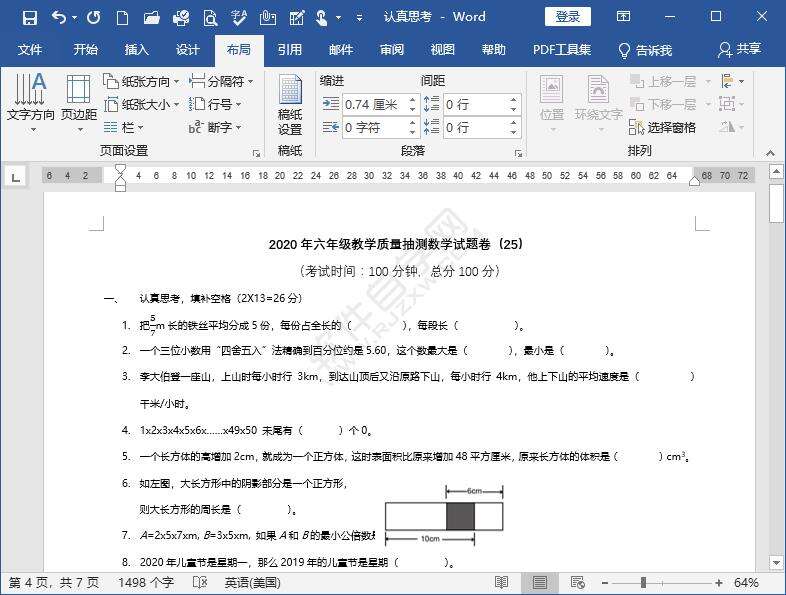Image resolution: width=786 pixels, height=595 pixels.
Task: Click the Save icon in quick access toolbar
Action: 30,18
